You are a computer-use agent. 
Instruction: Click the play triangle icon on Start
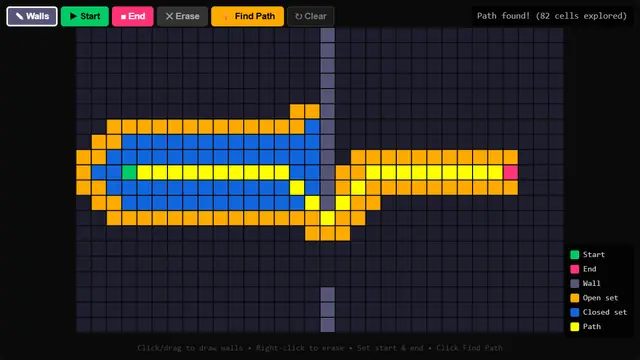coord(73,16)
